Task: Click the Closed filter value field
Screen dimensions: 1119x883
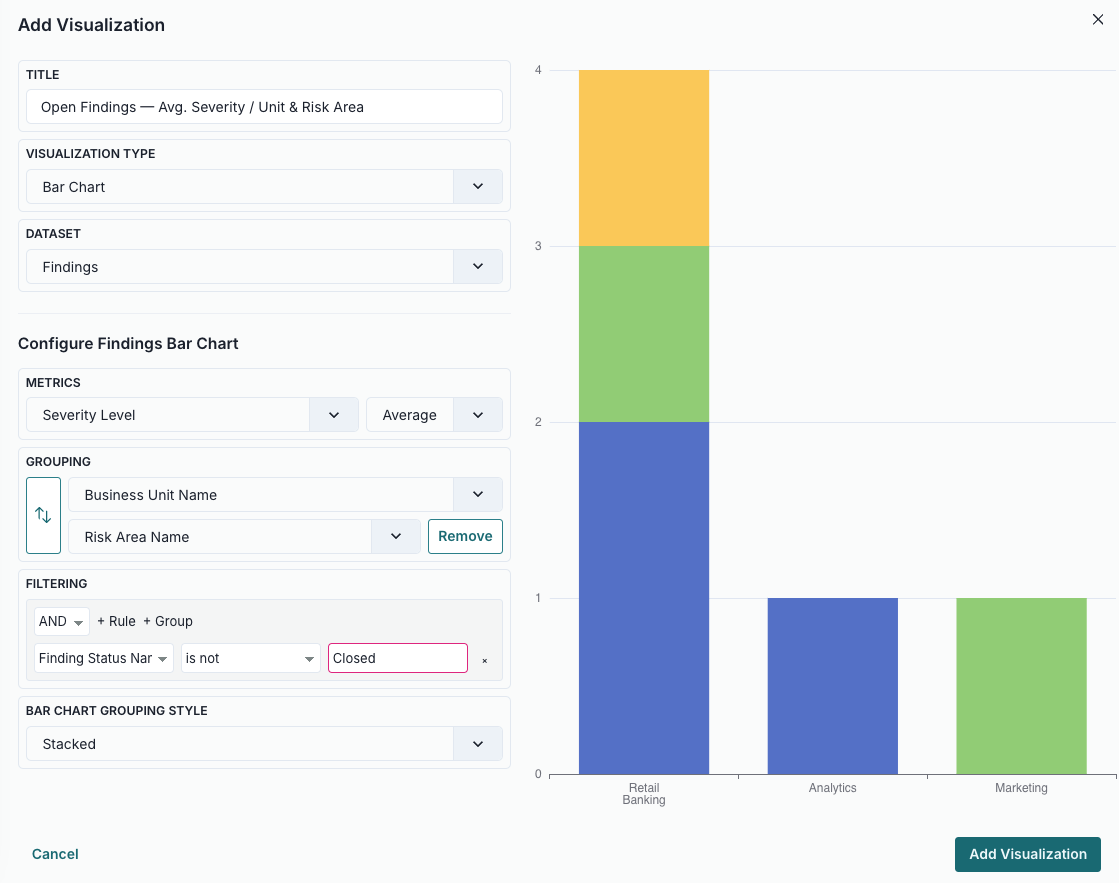Action: coord(397,658)
